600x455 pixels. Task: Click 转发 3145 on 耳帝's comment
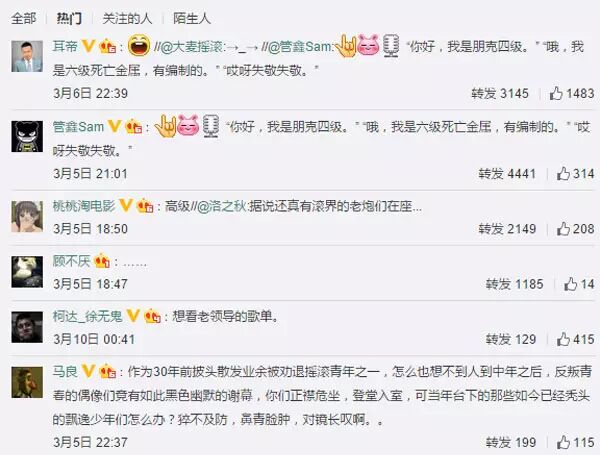pyautogui.click(x=500, y=93)
